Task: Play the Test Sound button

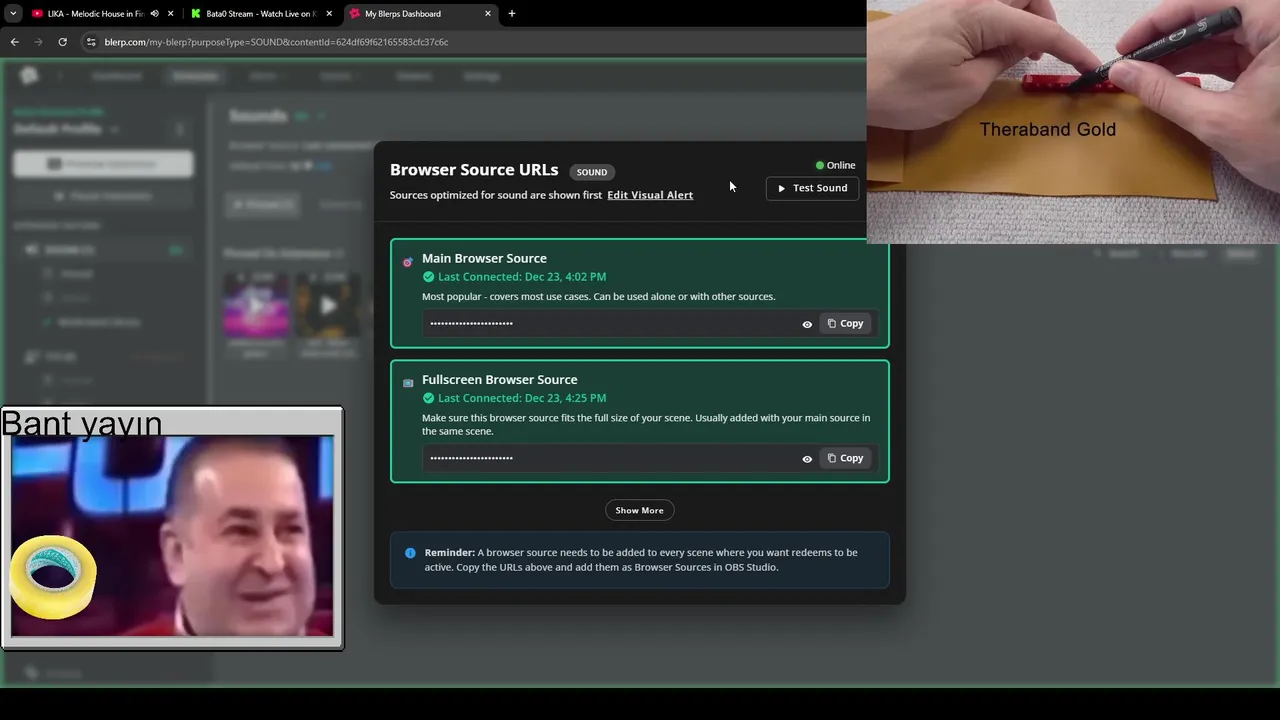Action: (x=812, y=188)
